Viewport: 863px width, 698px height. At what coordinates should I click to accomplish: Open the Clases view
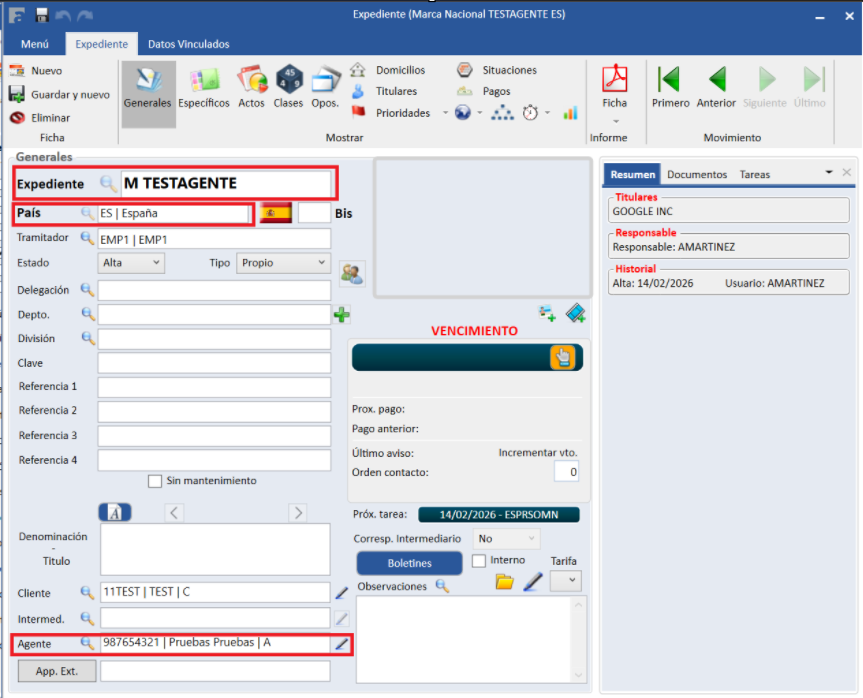coord(288,86)
